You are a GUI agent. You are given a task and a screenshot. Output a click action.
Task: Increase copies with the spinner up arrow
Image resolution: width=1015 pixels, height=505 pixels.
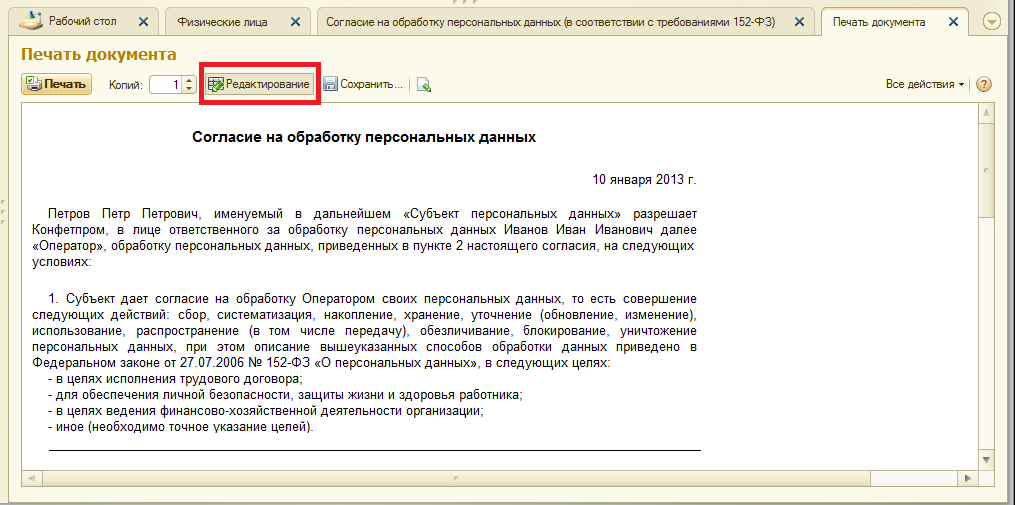(x=190, y=80)
